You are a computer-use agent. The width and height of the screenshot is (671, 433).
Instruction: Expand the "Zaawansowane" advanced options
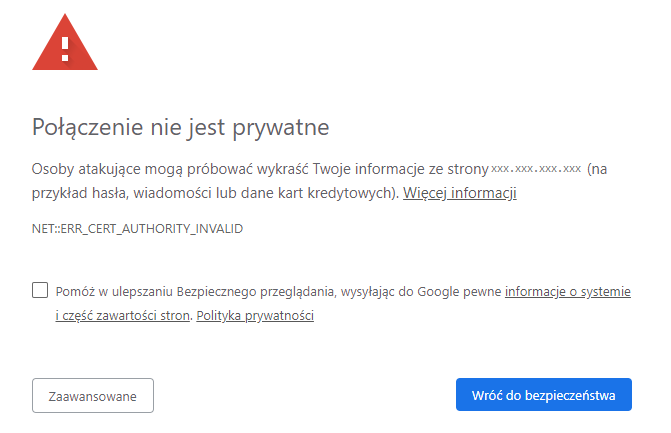point(93,396)
